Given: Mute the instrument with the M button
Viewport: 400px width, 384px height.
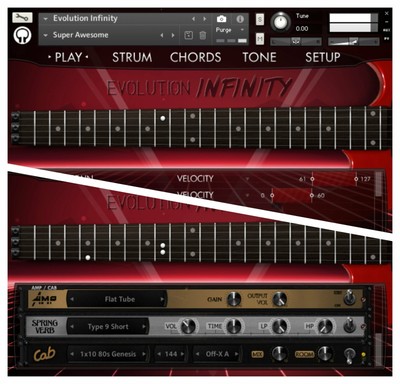Looking at the screenshot, I should (x=260, y=39).
